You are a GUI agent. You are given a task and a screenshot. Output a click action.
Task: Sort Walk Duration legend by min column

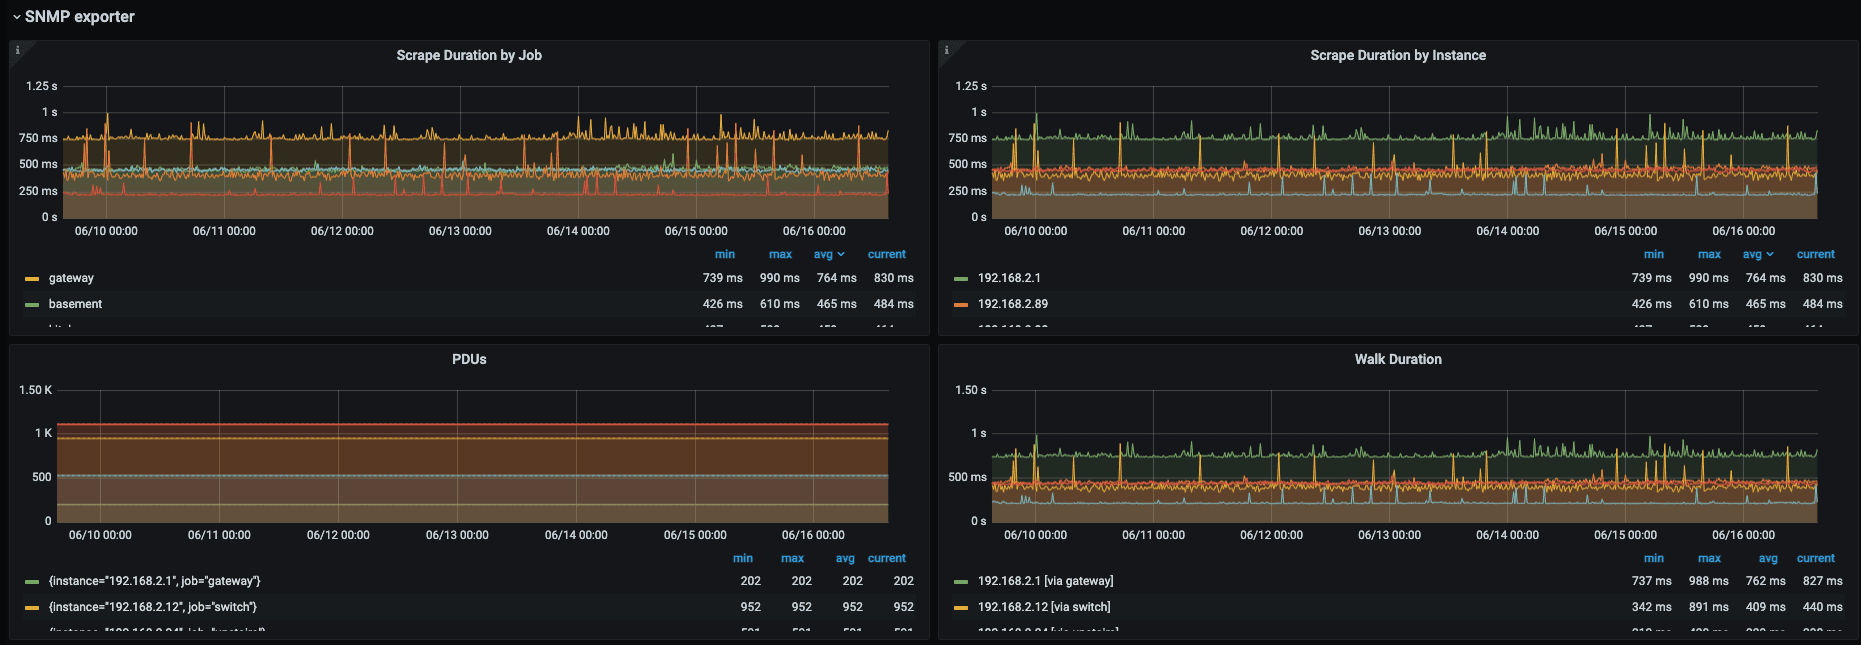click(1654, 559)
